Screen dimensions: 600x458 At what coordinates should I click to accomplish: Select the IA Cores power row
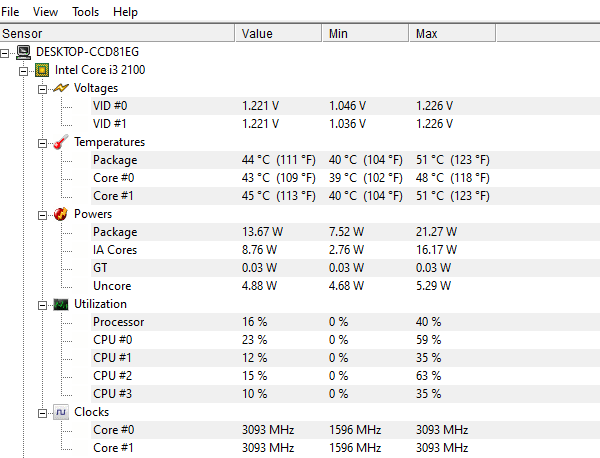tap(346, 250)
